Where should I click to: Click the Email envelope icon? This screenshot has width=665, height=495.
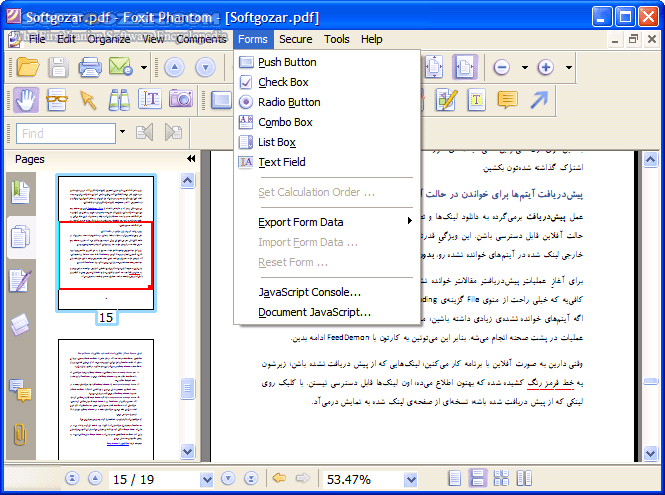[x=120, y=67]
